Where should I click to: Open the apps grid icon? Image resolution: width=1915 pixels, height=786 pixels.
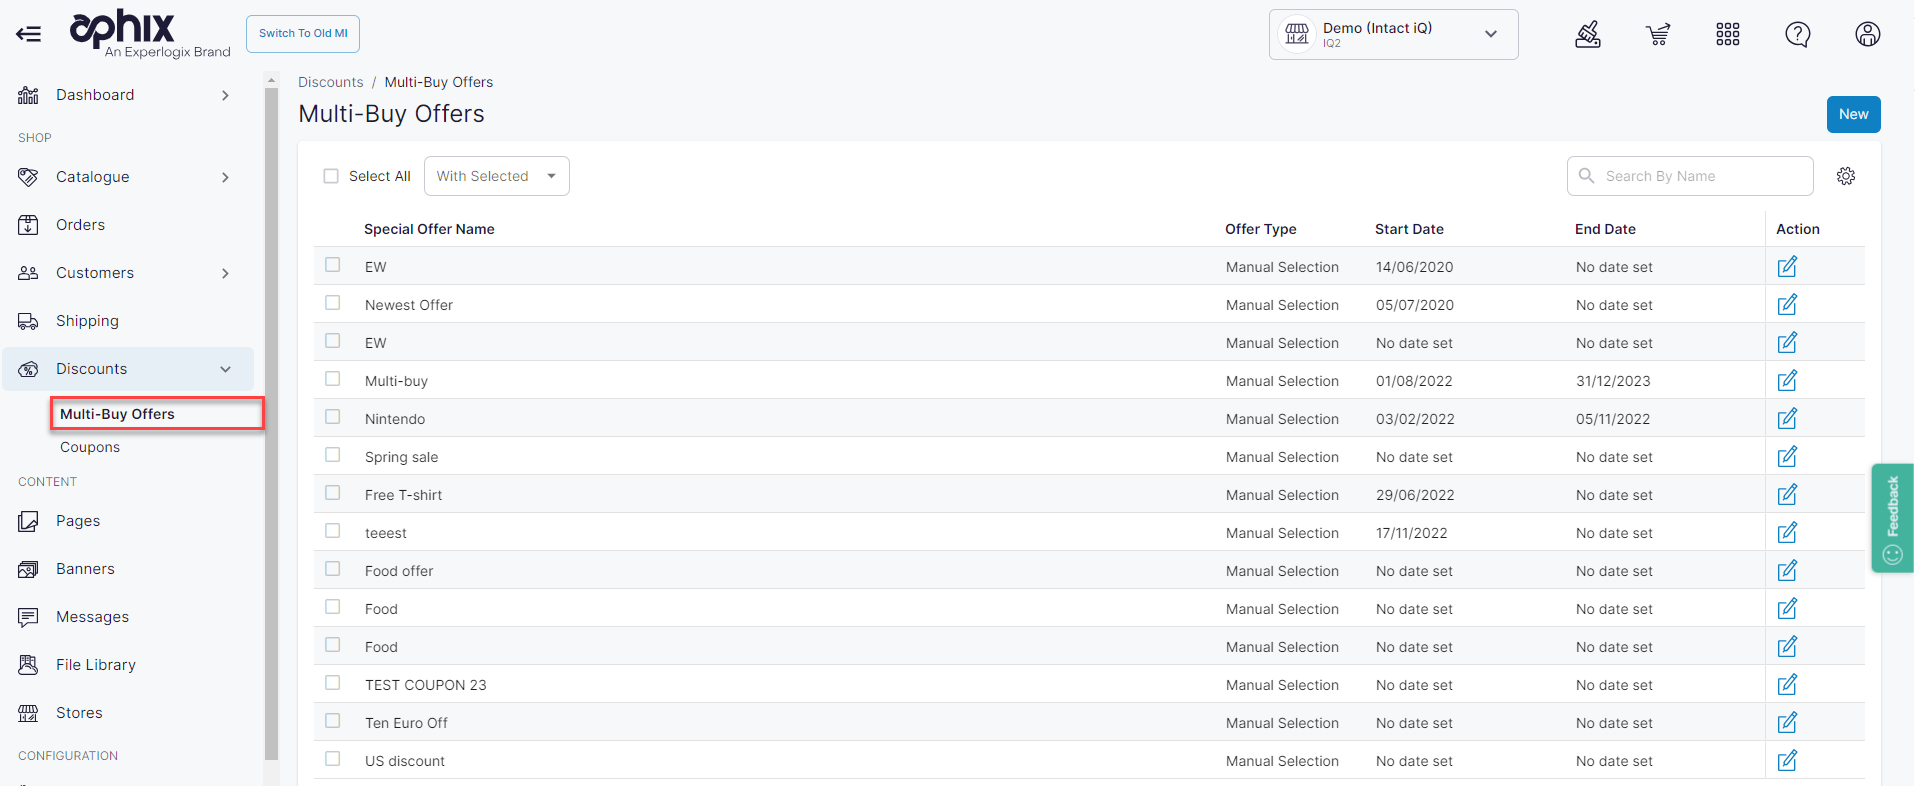pyautogui.click(x=1727, y=35)
